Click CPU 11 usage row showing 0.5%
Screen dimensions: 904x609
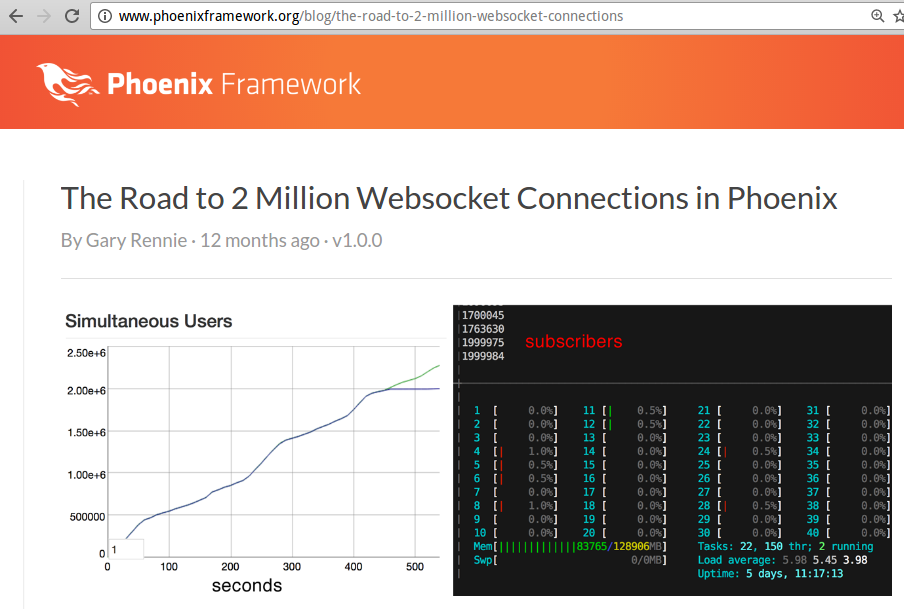tap(624, 411)
